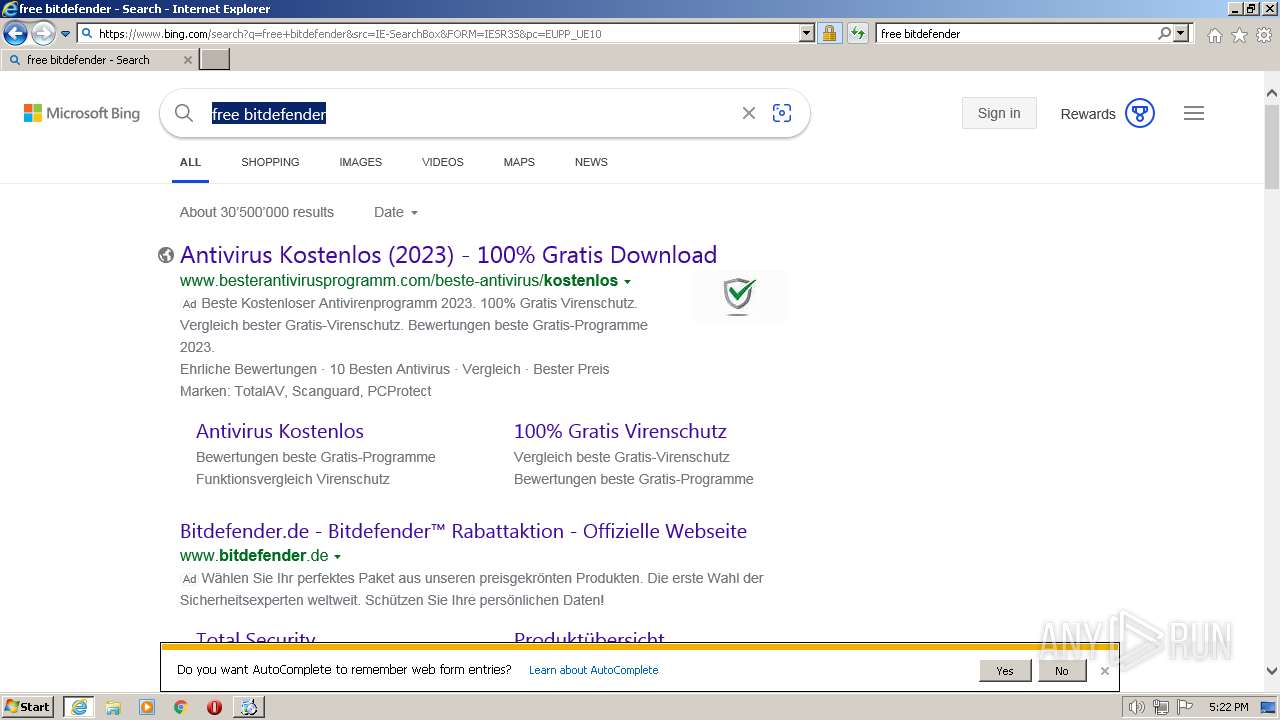The height and width of the screenshot is (720, 1280).
Task: Click scrollbar down arrow
Action: (x=1272, y=672)
